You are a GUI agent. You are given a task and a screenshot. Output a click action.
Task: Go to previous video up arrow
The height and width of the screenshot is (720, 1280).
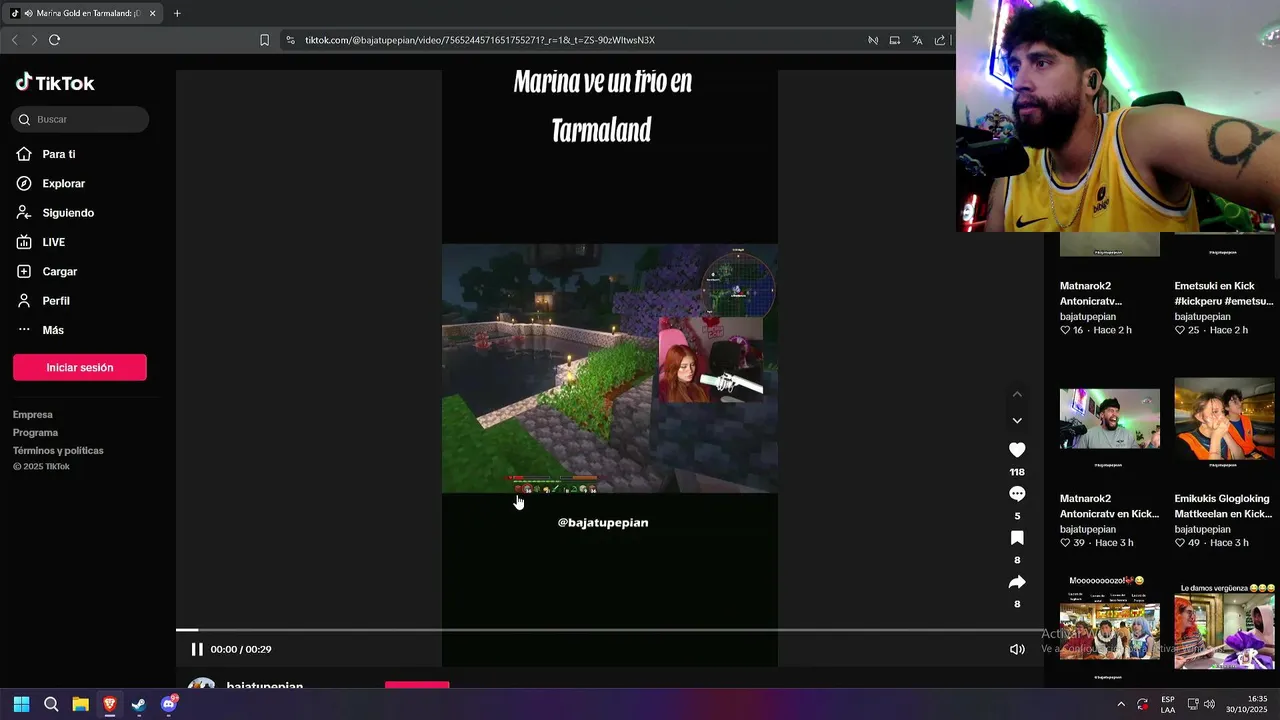[x=1017, y=395]
